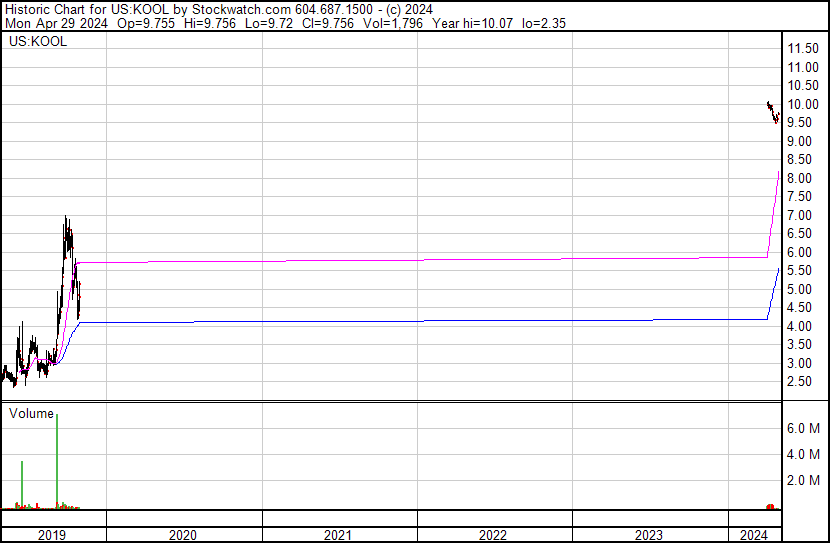This screenshot has width=830, height=543.
Task: Click the blue moving average flat line
Action: coord(400,321)
